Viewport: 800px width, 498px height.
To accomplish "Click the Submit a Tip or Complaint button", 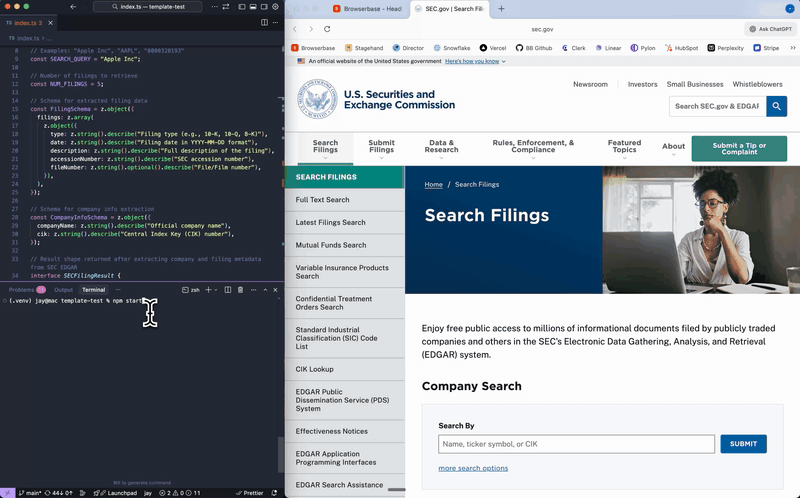I will coord(739,148).
